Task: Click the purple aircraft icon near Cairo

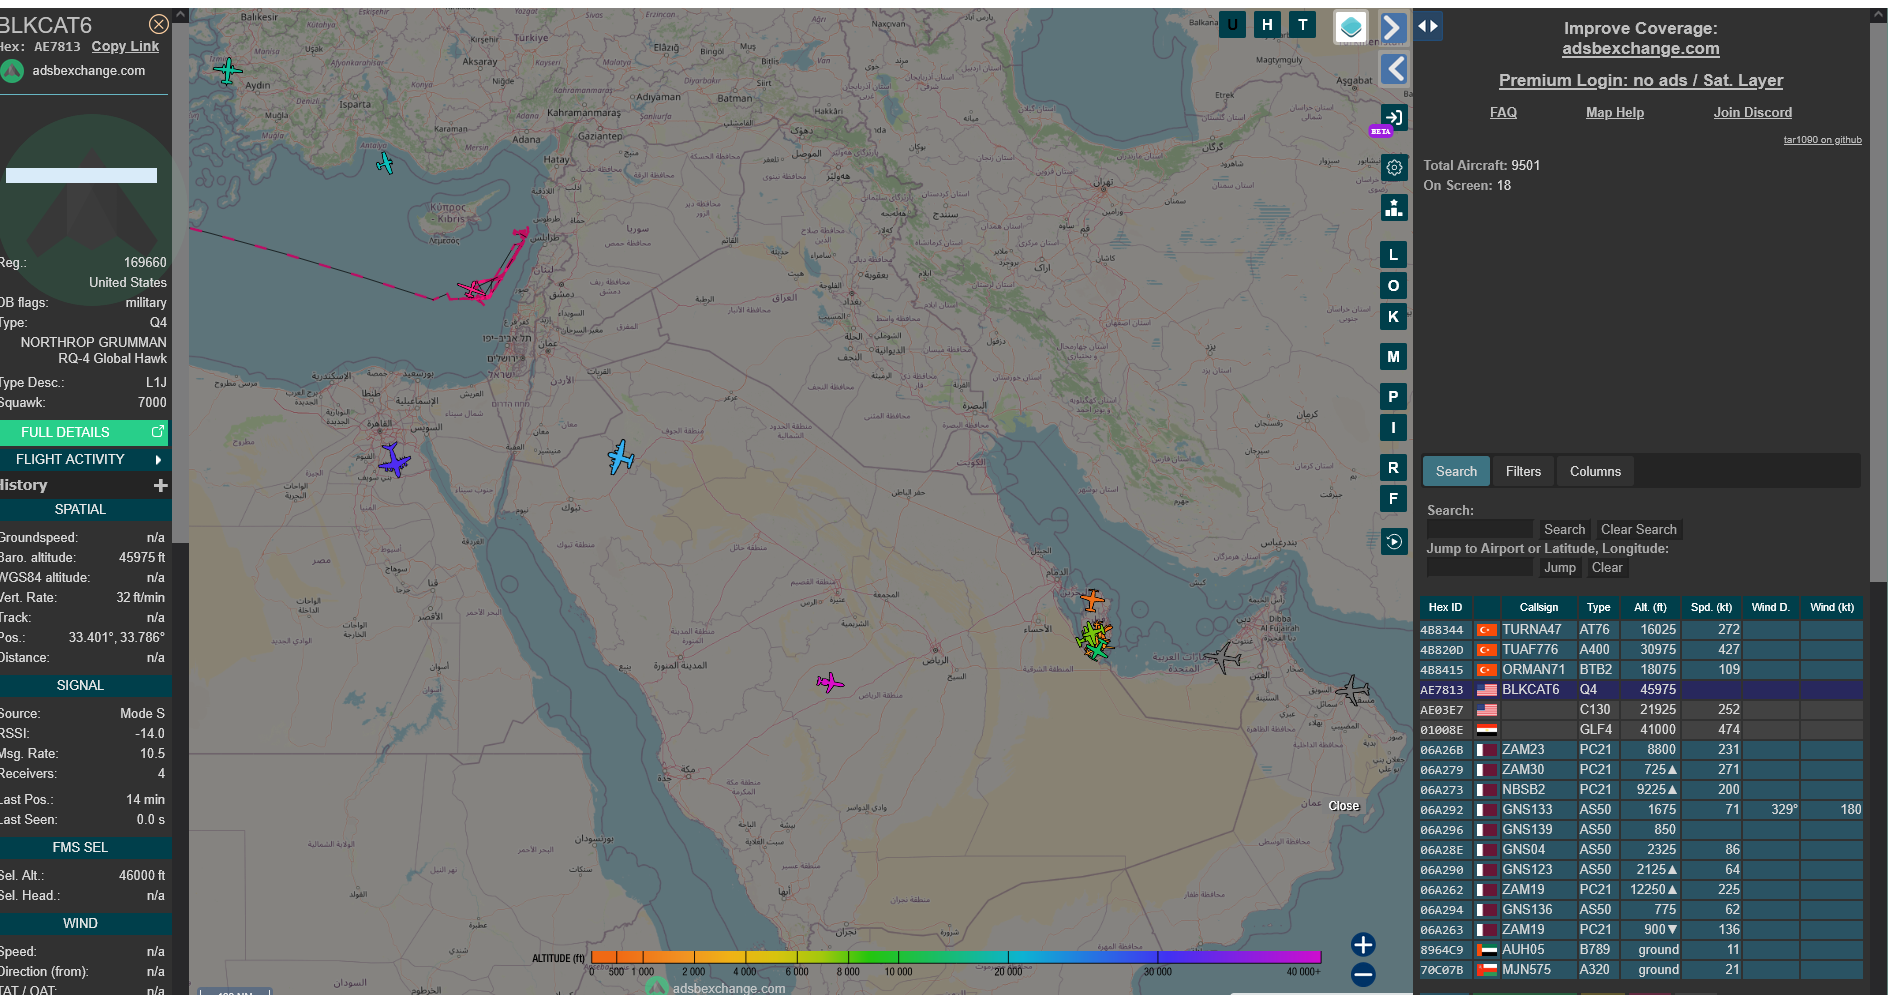Action: coord(394,460)
